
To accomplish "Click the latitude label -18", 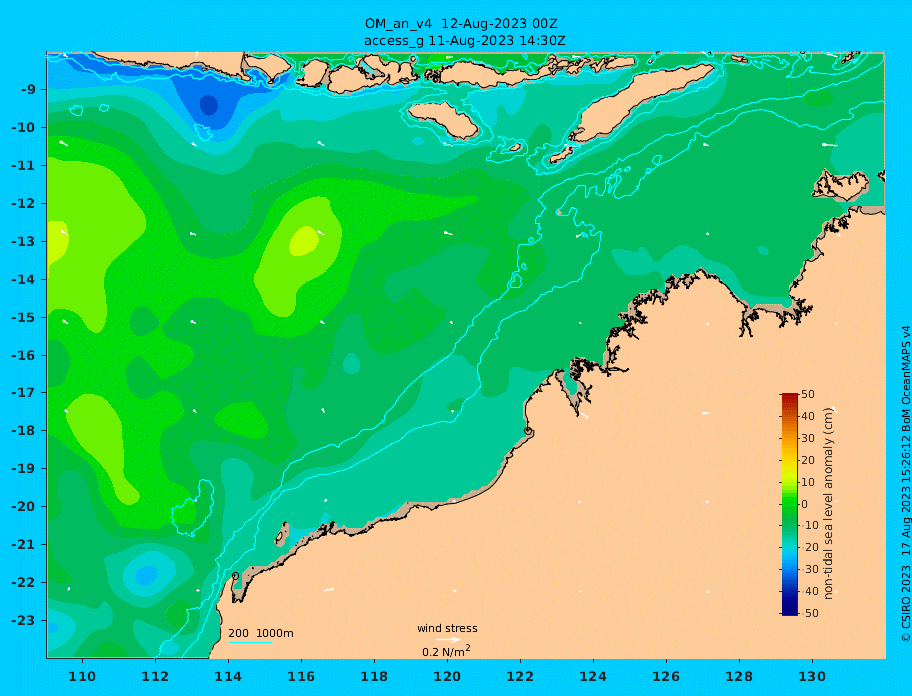I will click(x=24, y=430).
